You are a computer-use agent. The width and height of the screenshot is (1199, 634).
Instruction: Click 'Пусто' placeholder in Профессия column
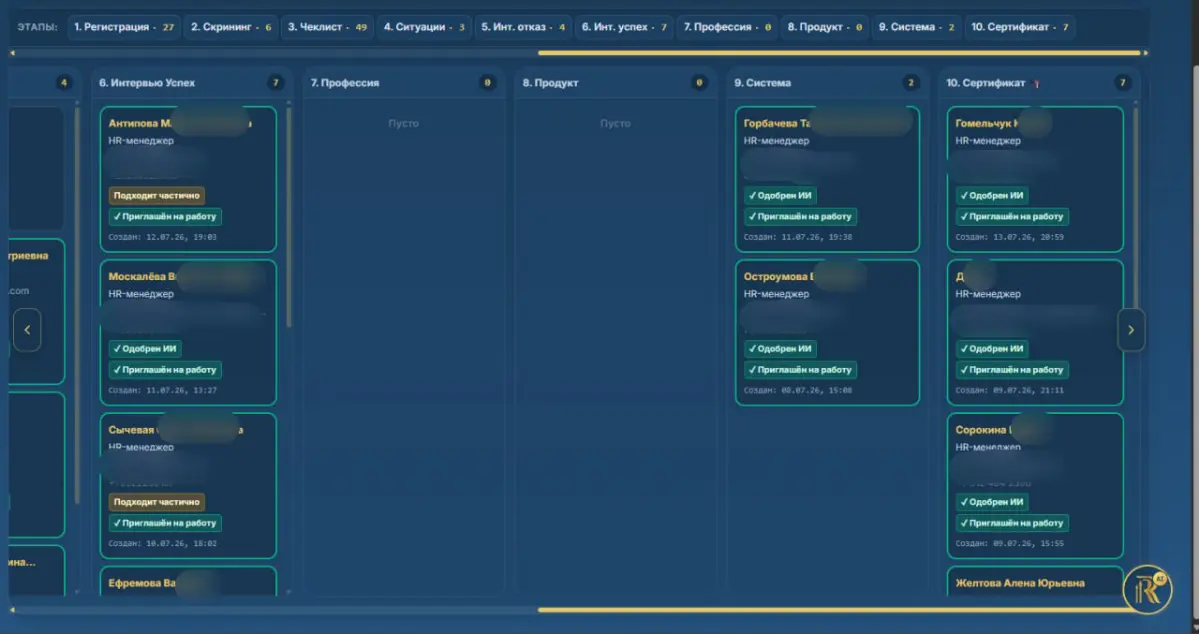tap(404, 123)
